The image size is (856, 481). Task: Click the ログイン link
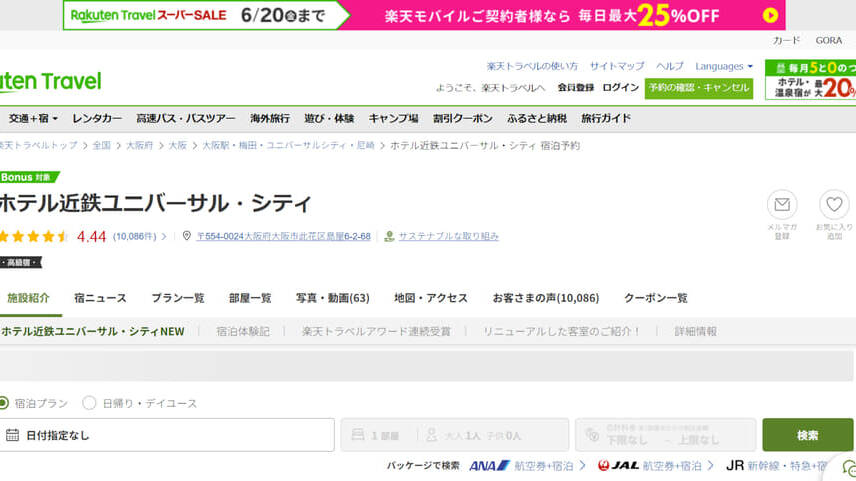tap(620, 87)
